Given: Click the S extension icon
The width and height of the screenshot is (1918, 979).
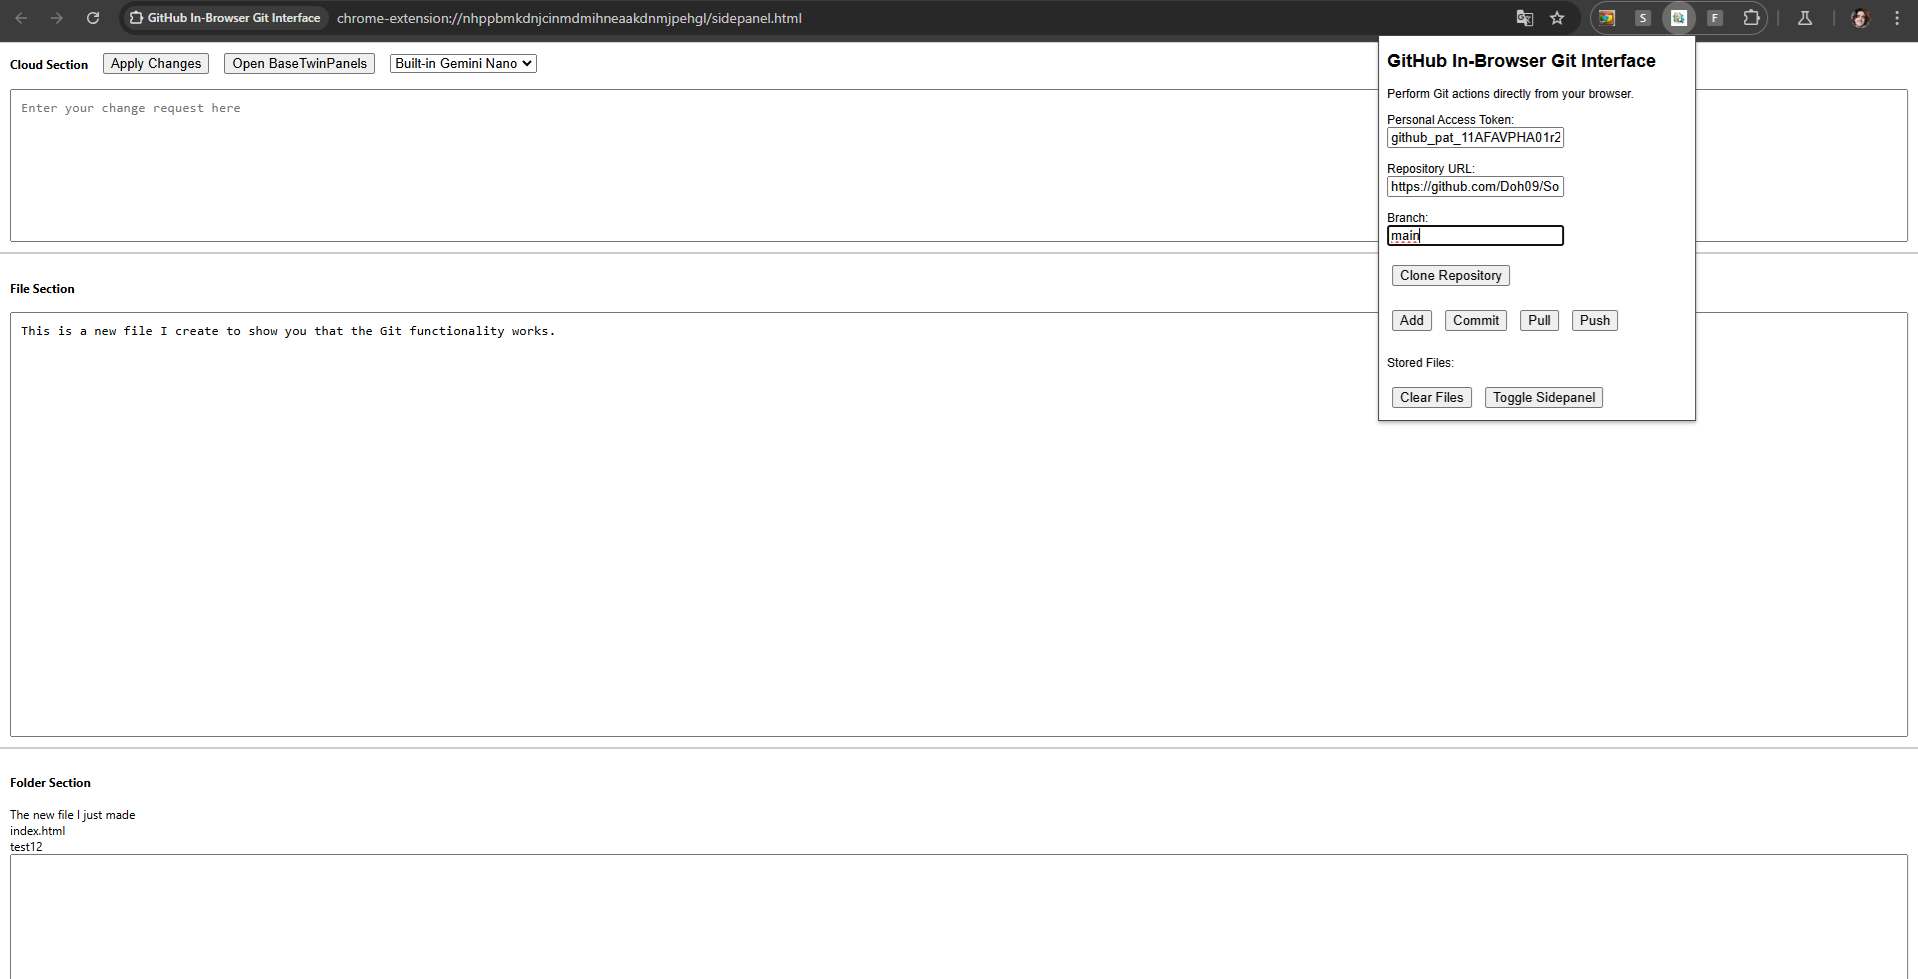Looking at the screenshot, I should coord(1643,18).
